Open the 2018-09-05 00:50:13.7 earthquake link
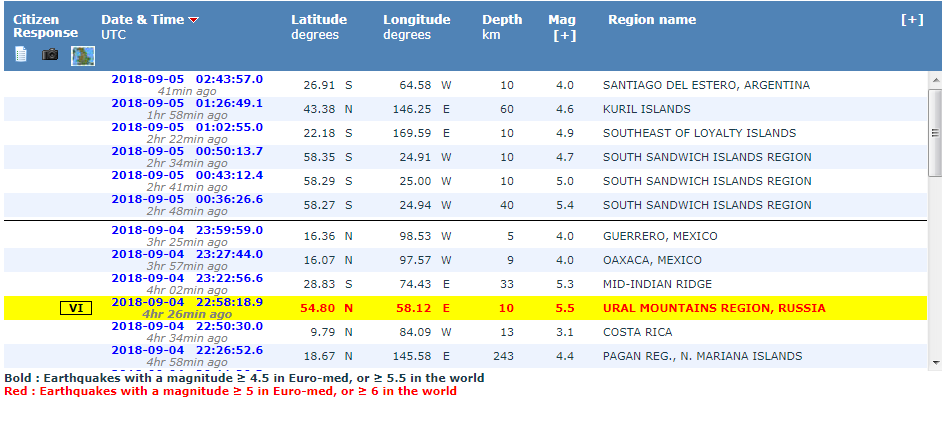 click(x=187, y=151)
